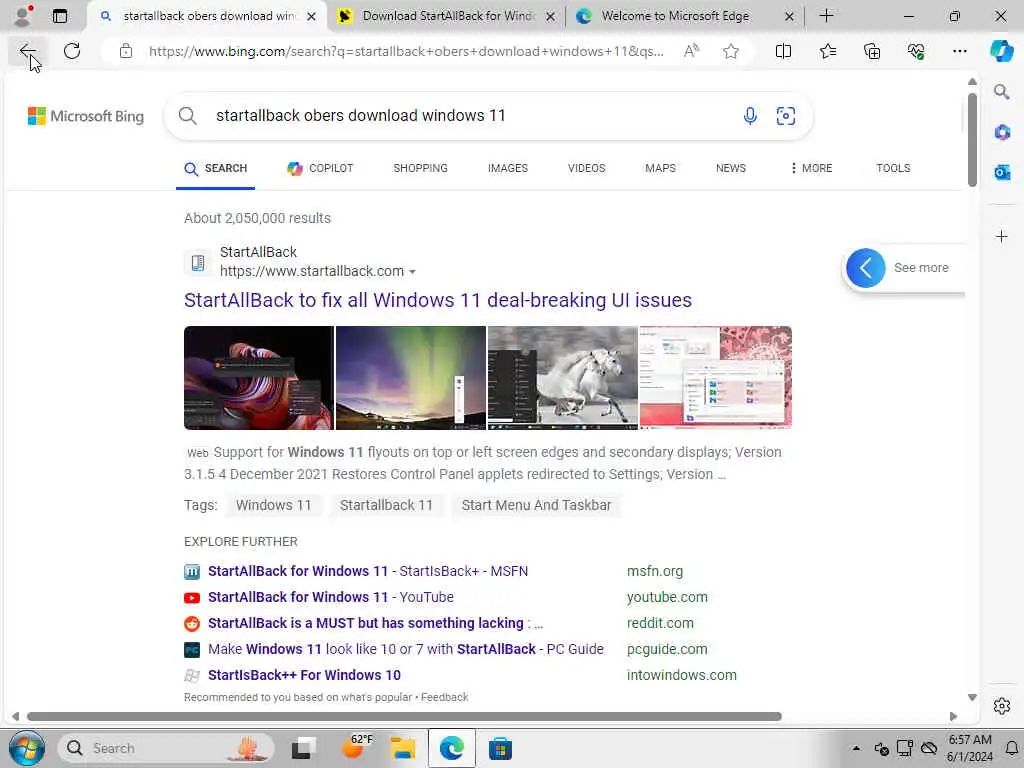The width and height of the screenshot is (1024, 768).
Task: Add this page to favorites star
Action: coord(731,51)
